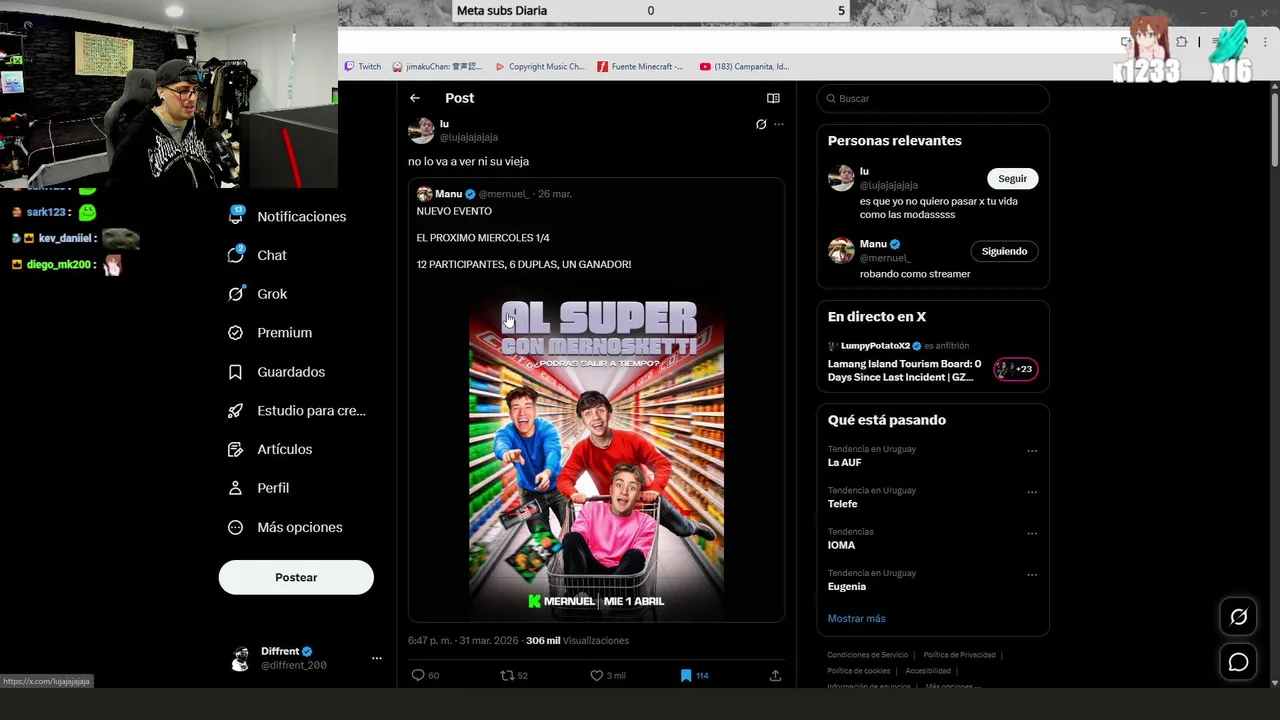Open the Copyright Music bookmark
Viewport: 1280px width, 720px height.
point(540,66)
